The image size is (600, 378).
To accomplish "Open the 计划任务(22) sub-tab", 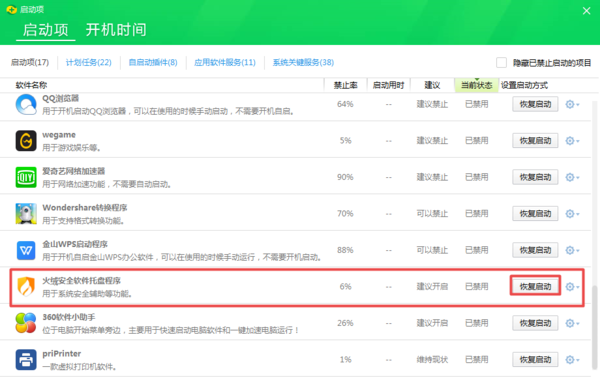I will [88, 62].
